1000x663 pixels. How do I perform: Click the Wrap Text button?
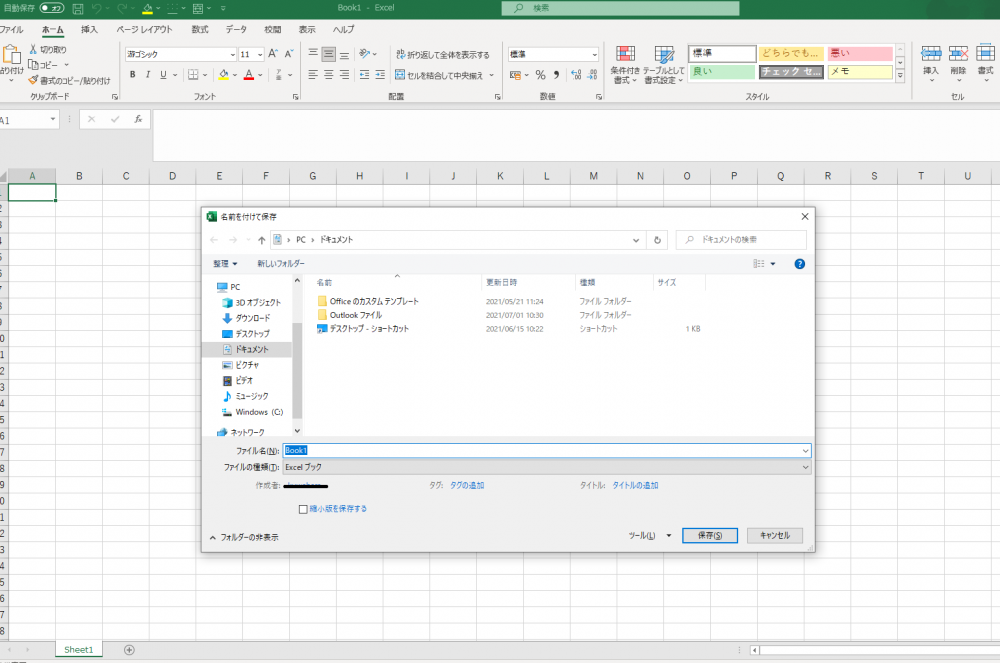[x=443, y=54]
